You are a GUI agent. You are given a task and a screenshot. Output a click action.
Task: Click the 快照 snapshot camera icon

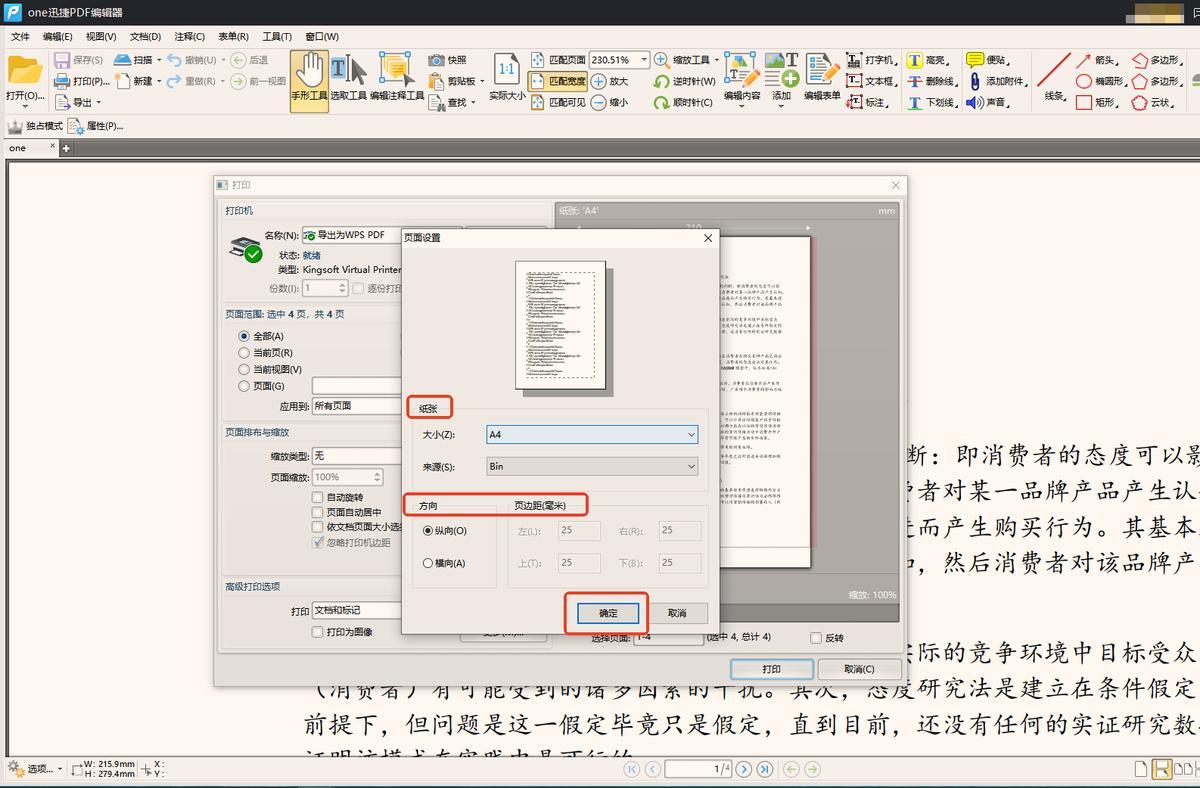[x=436, y=60]
